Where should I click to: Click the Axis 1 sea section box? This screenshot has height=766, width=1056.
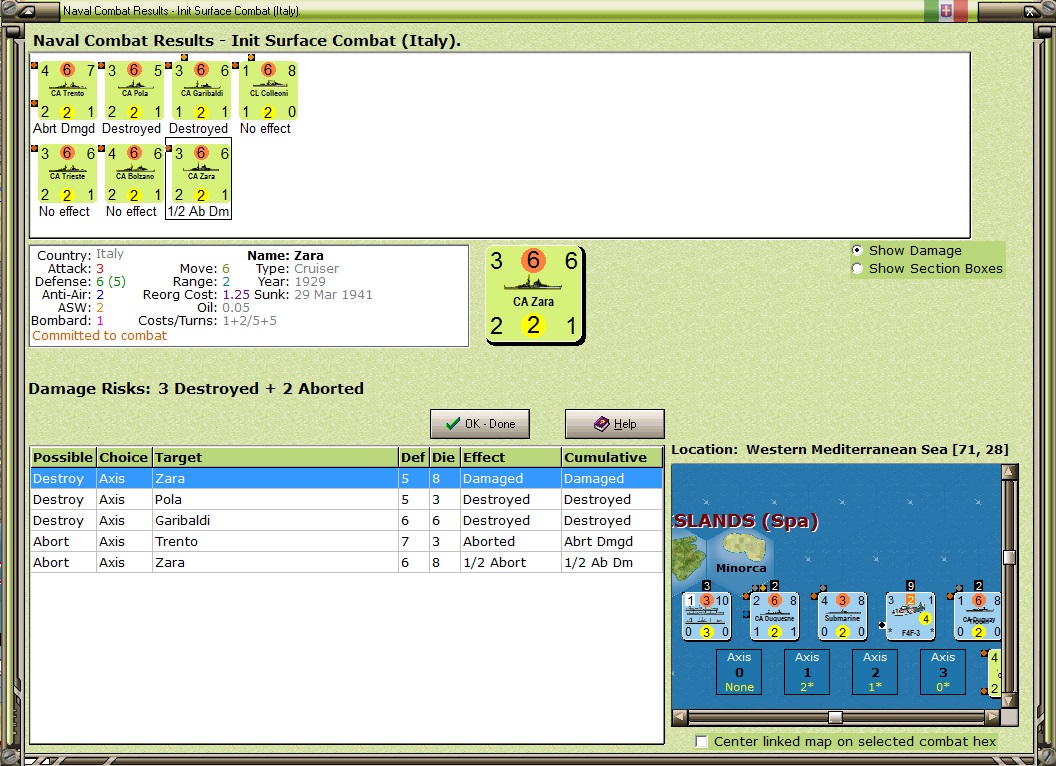(x=807, y=672)
